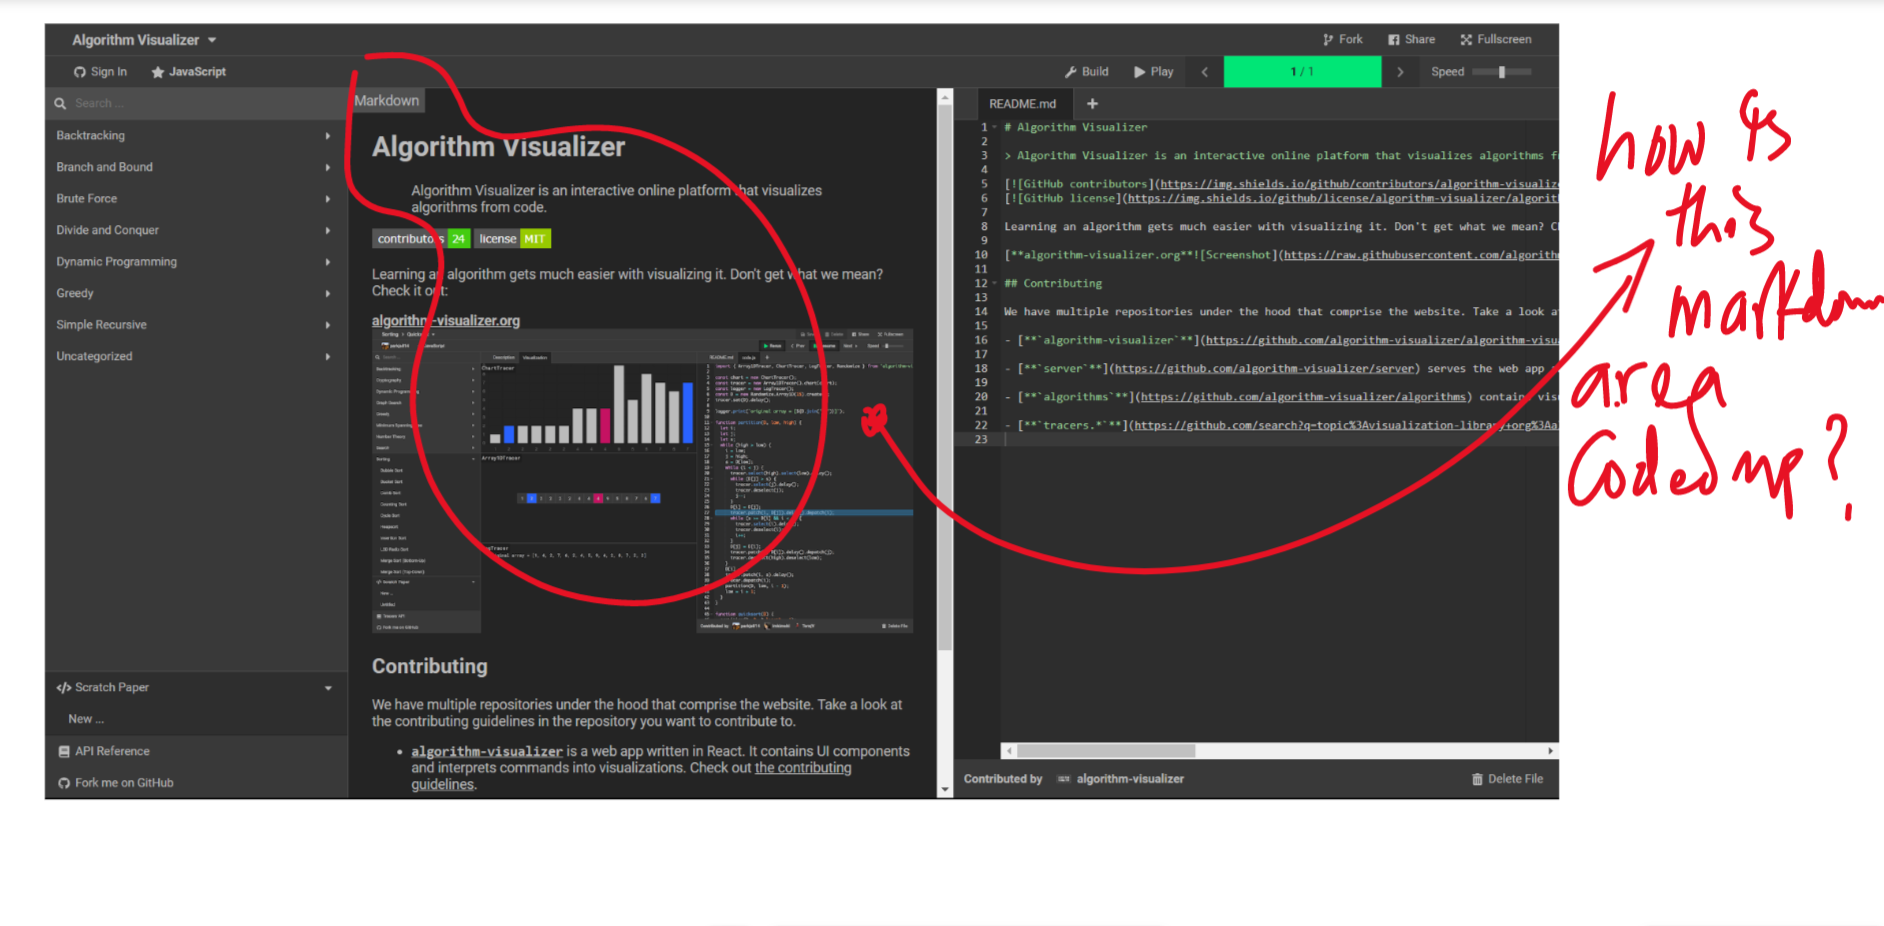The image size is (1884, 926).
Task: Expand the Greedy category
Action: pyautogui.click(x=196, y=293)
